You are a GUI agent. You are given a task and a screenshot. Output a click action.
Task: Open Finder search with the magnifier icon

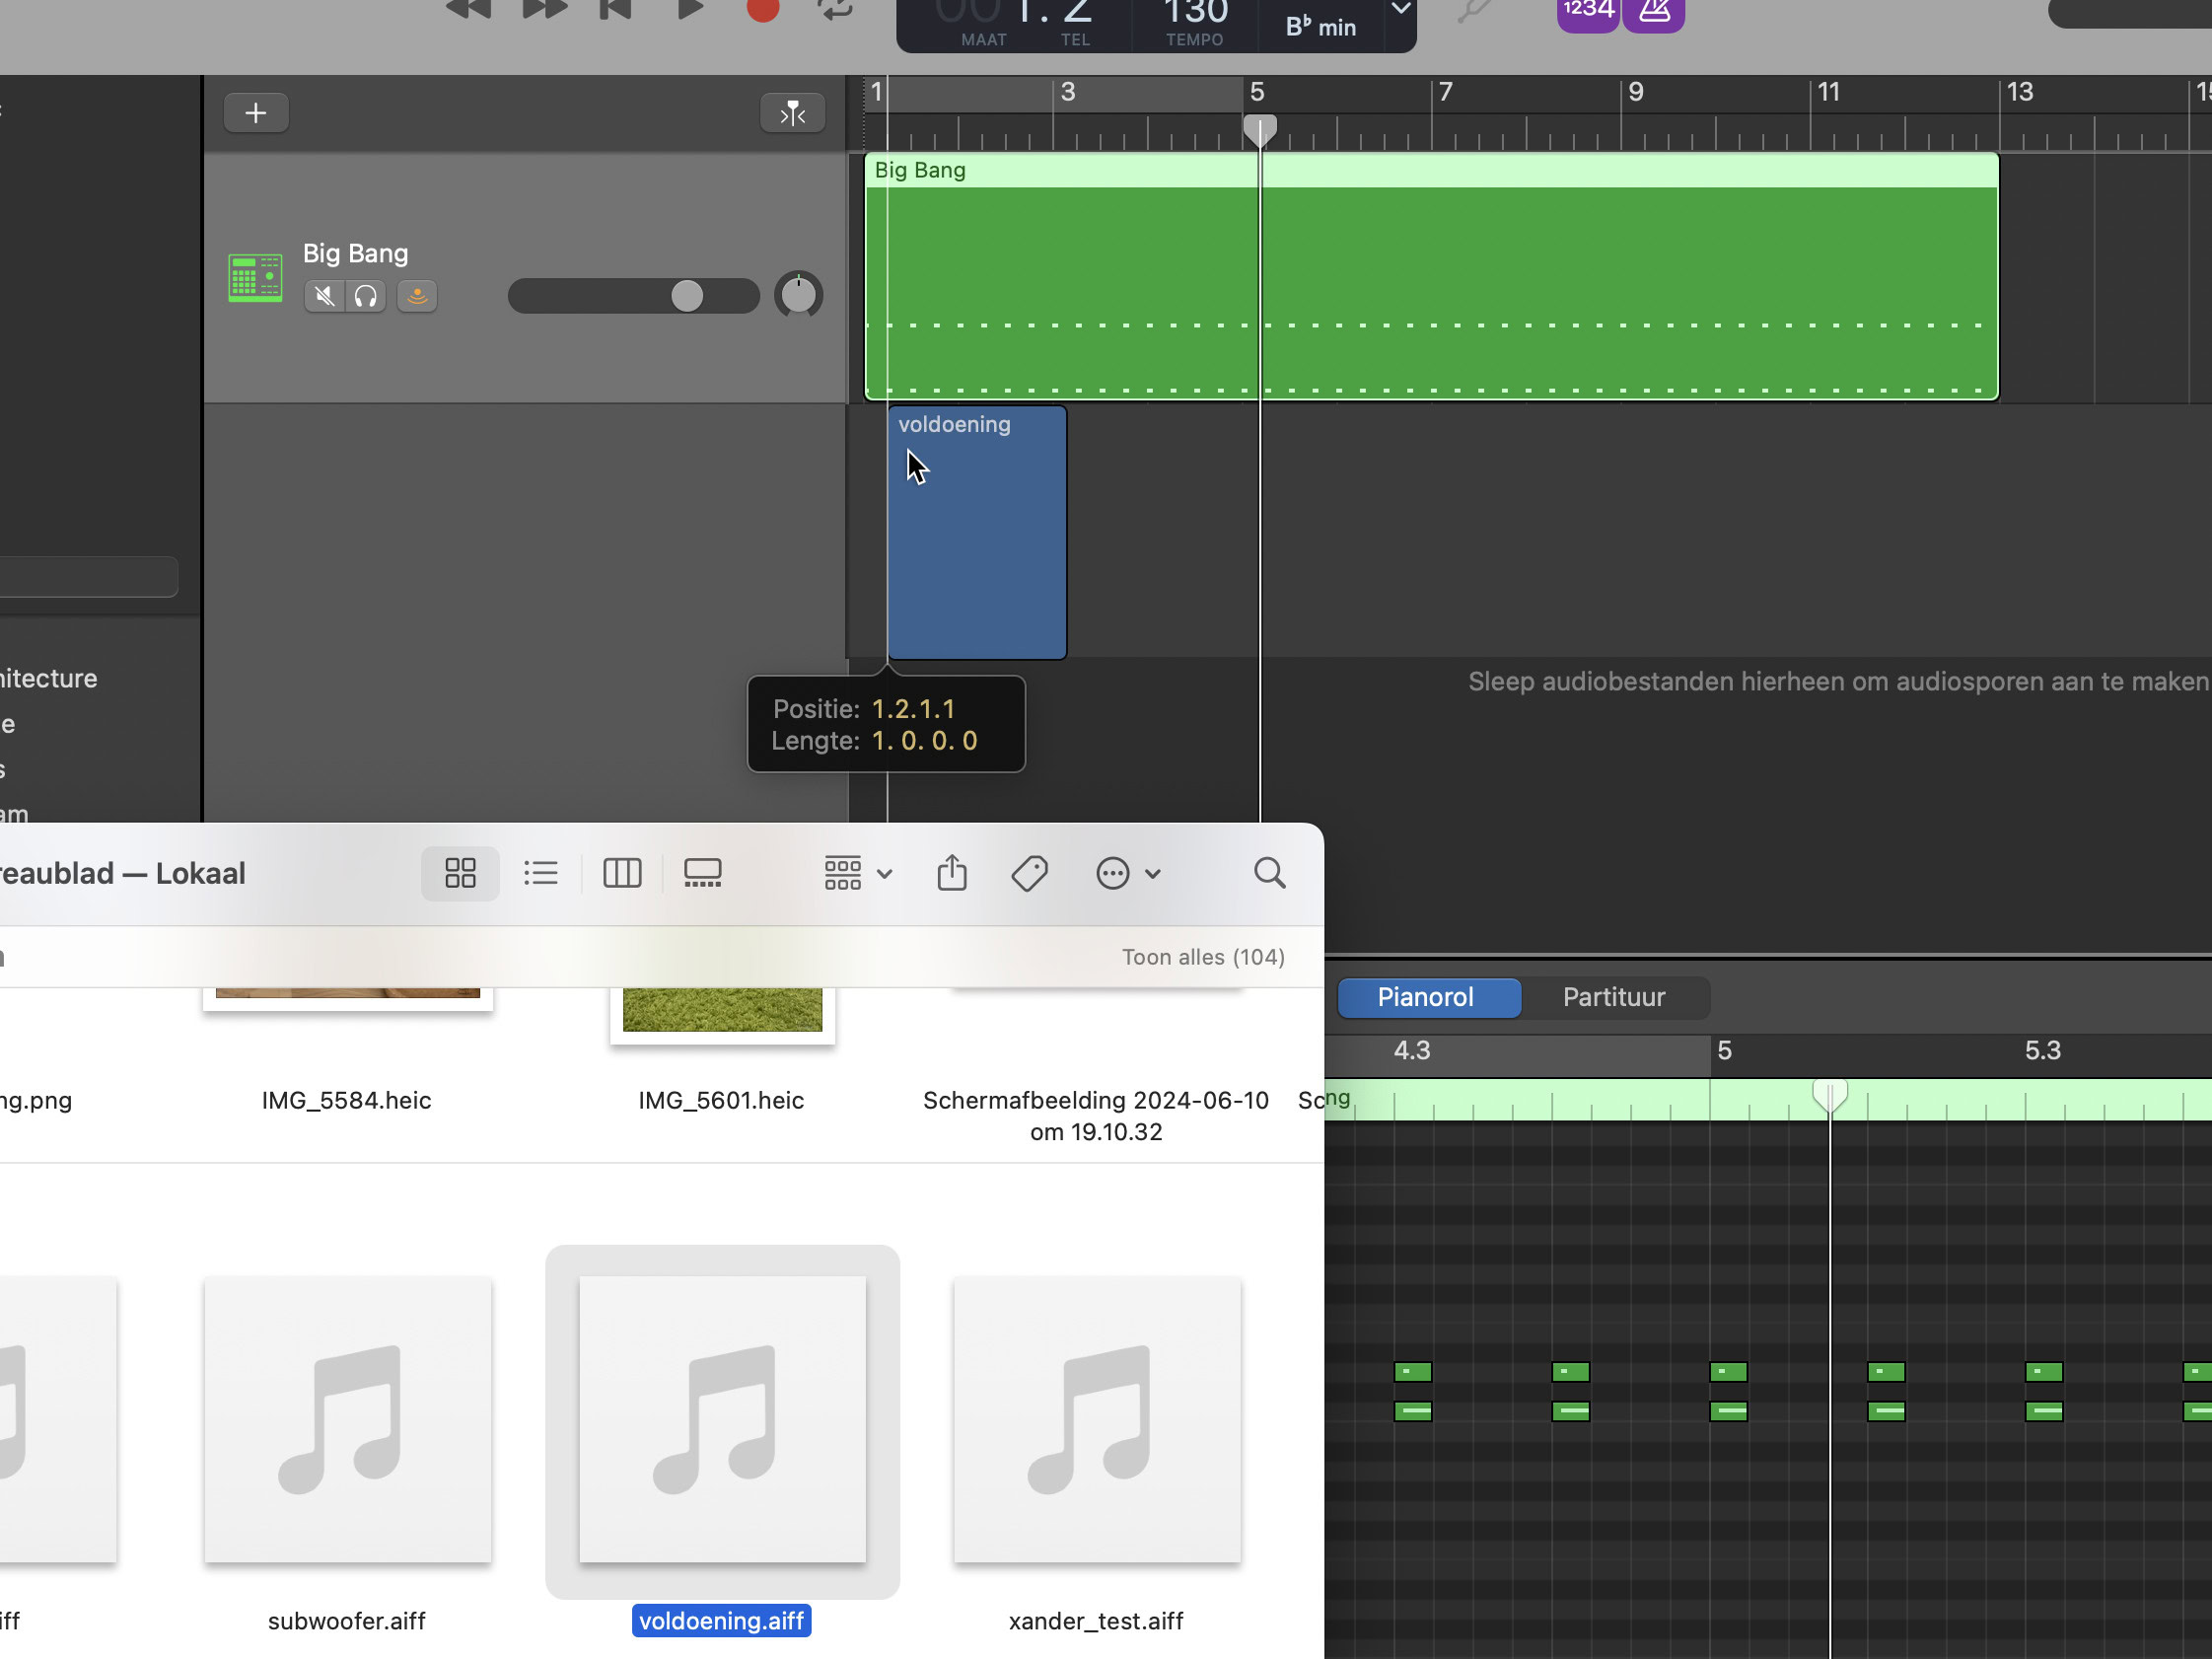point(1269,872)
